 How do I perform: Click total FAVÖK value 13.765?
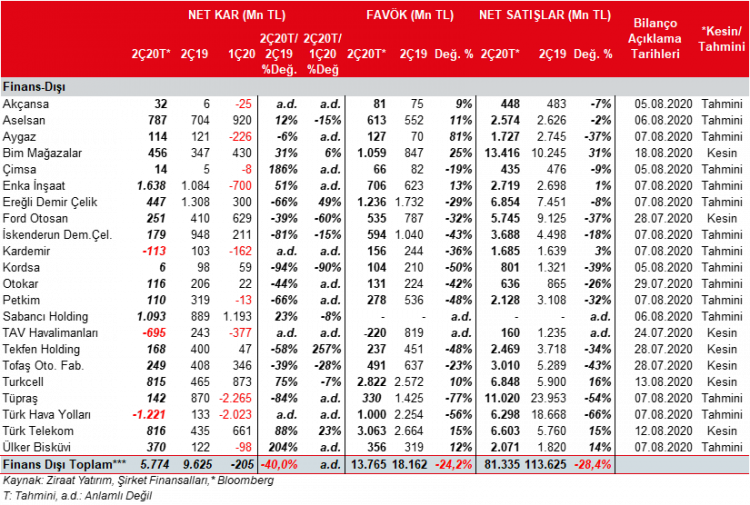coord(369,464)
